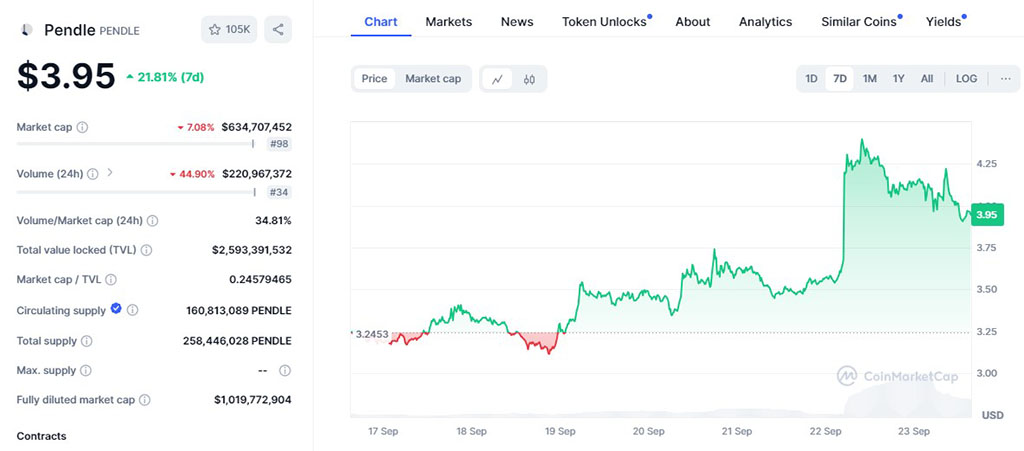Click circulating supply 160,813,089 PENDLE
1024x451 pixels.
click(239, 310)
